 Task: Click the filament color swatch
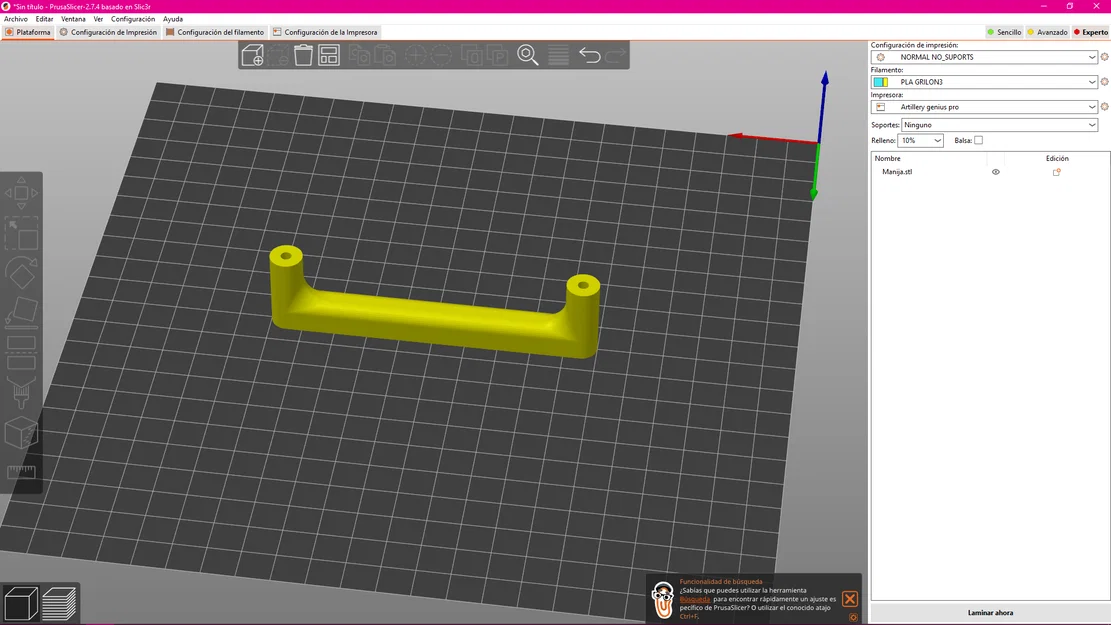[x=881, y=82]
